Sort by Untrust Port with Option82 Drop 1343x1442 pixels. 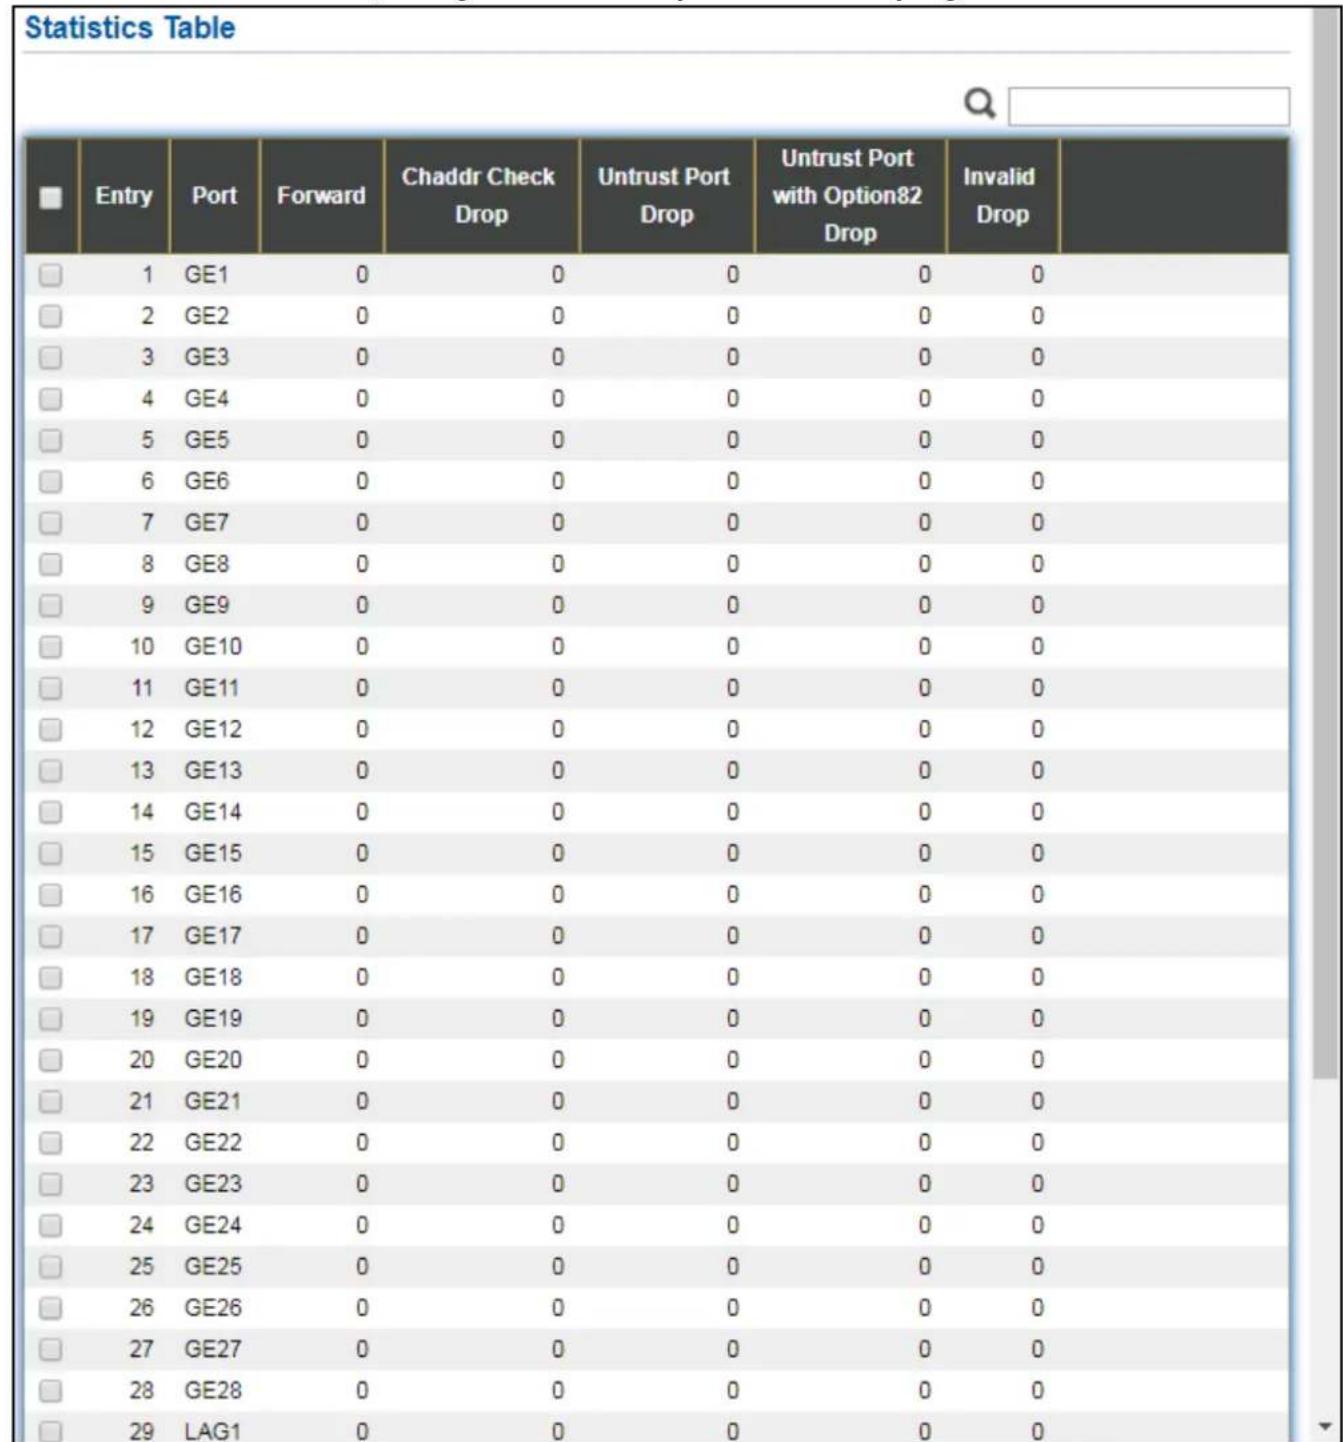[x=849, y=196]
